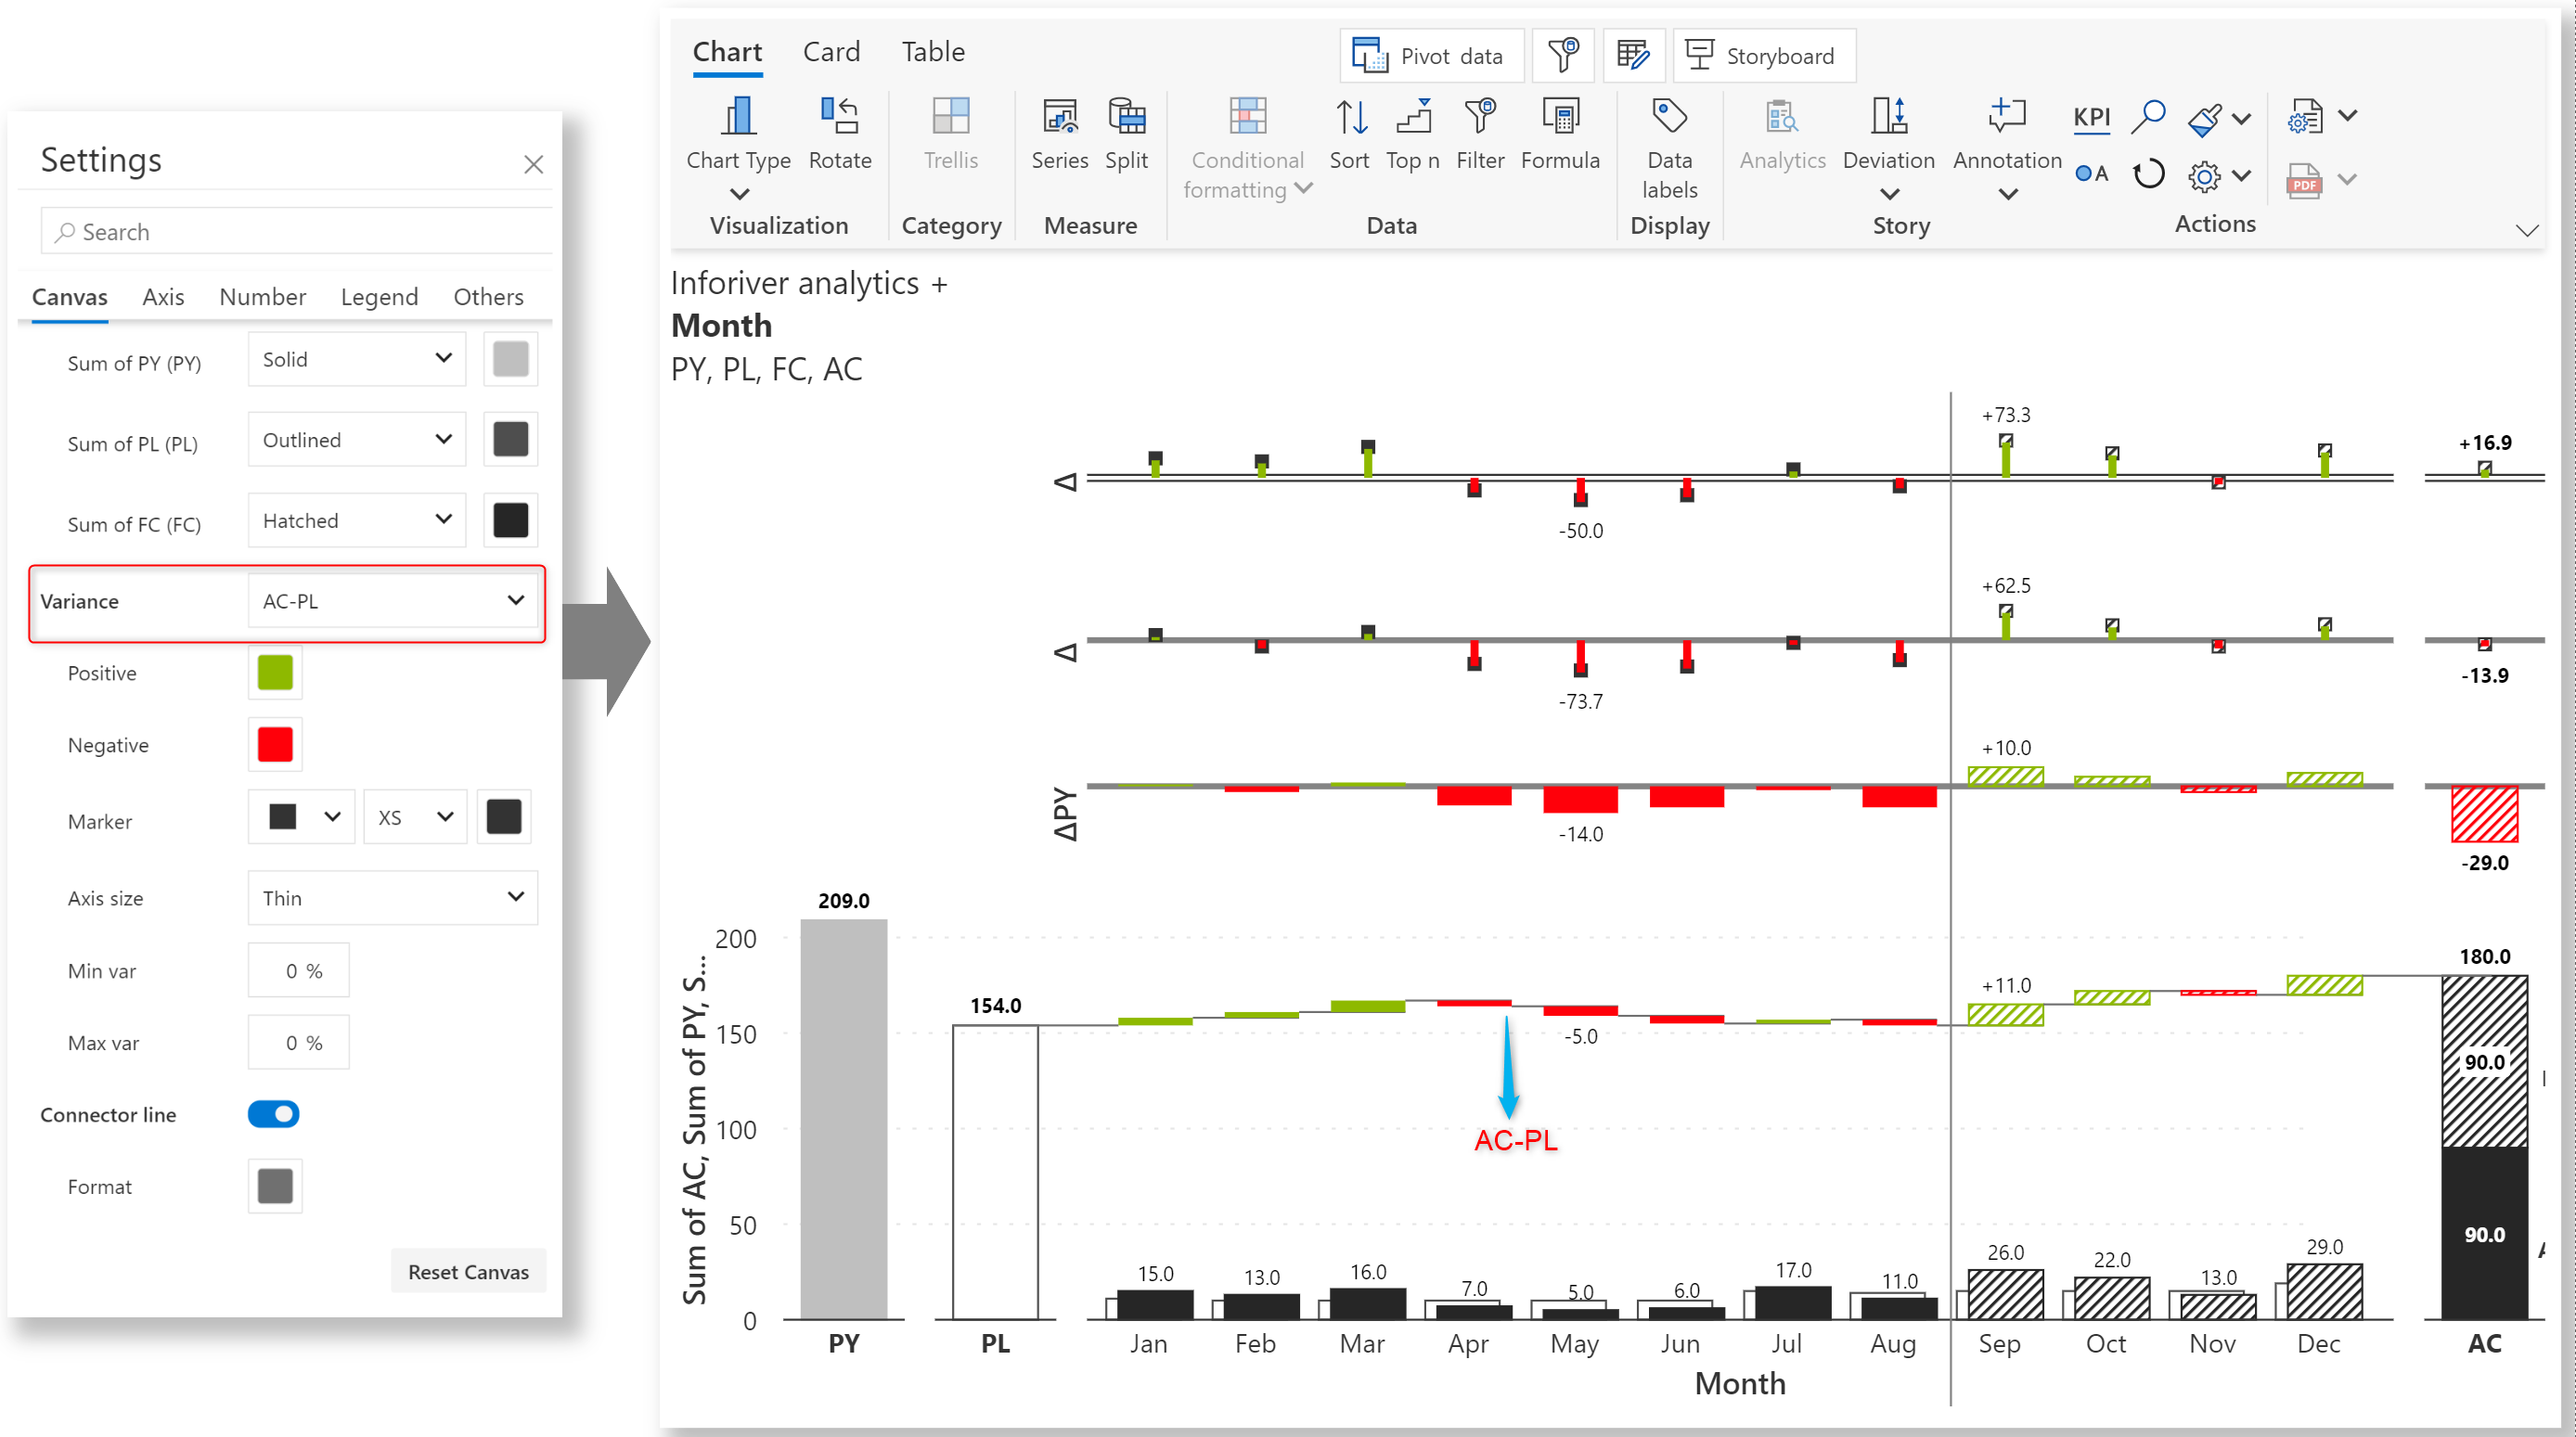Open the Series measure icon
This screenshot has width=2576, height=1437.
(x=1059, y=117)
